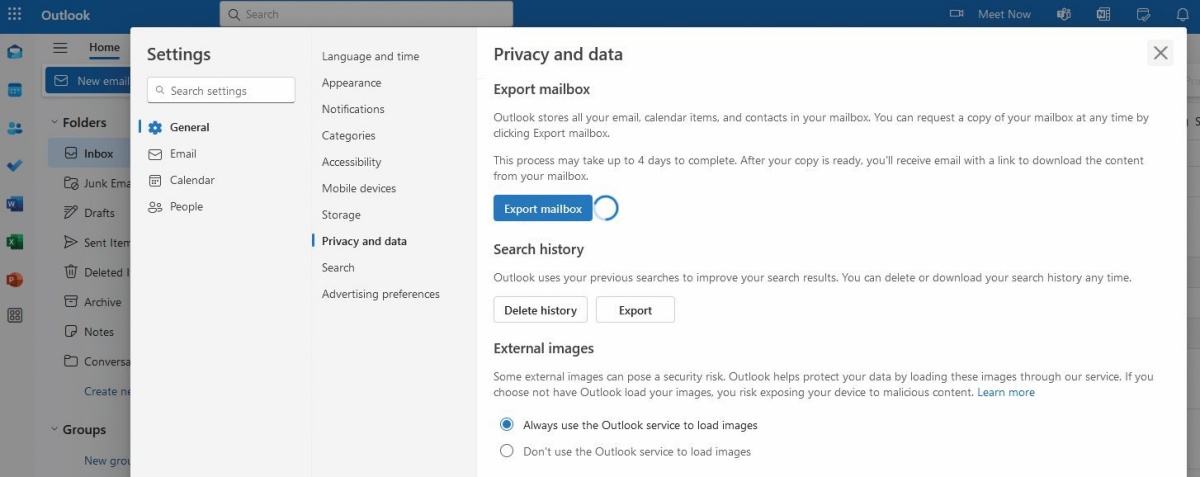Open Notifications settings

pyautogui.click(x=353, y=109)
